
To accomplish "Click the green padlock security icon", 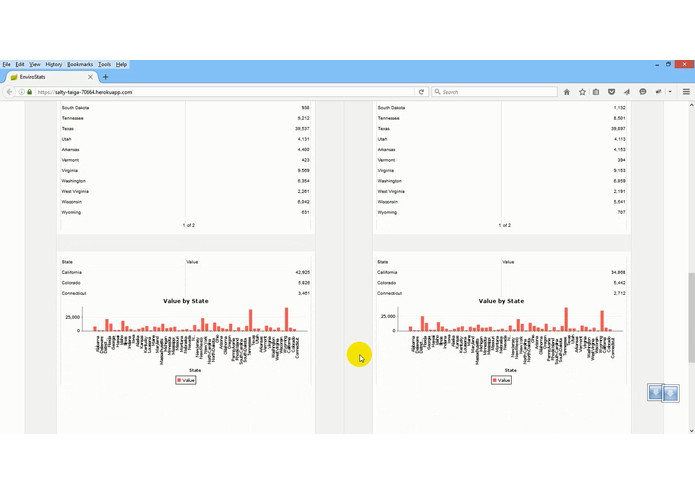I will click(x=30, y=92).
